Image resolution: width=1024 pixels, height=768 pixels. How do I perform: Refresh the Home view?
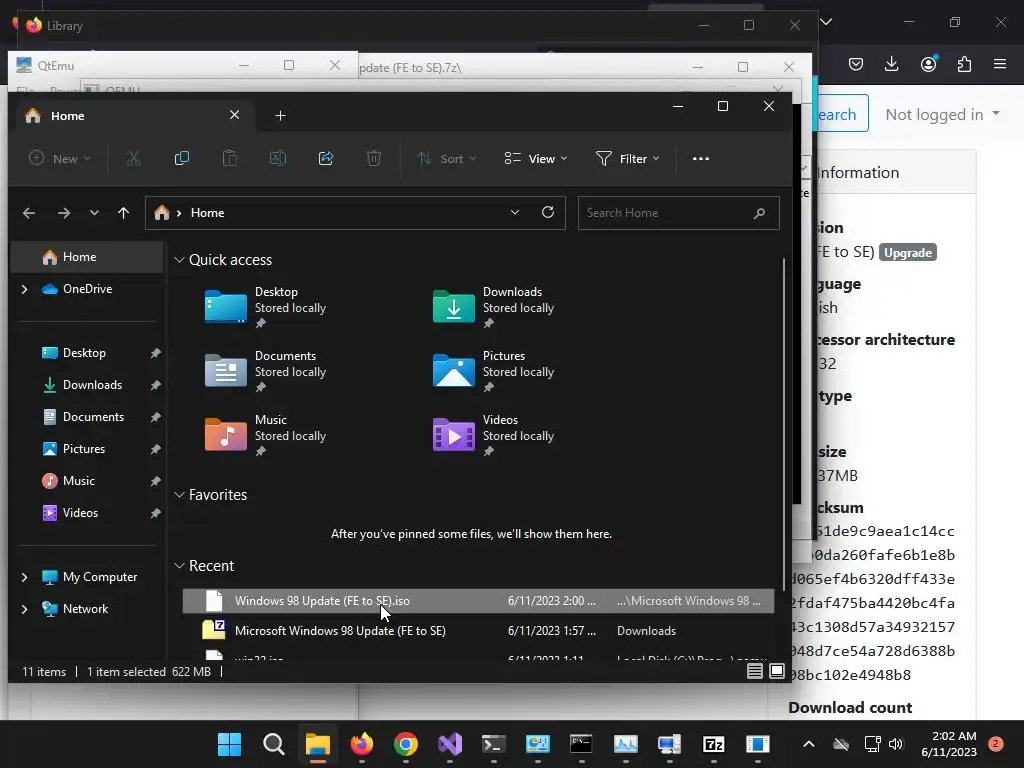click(548, 212)
